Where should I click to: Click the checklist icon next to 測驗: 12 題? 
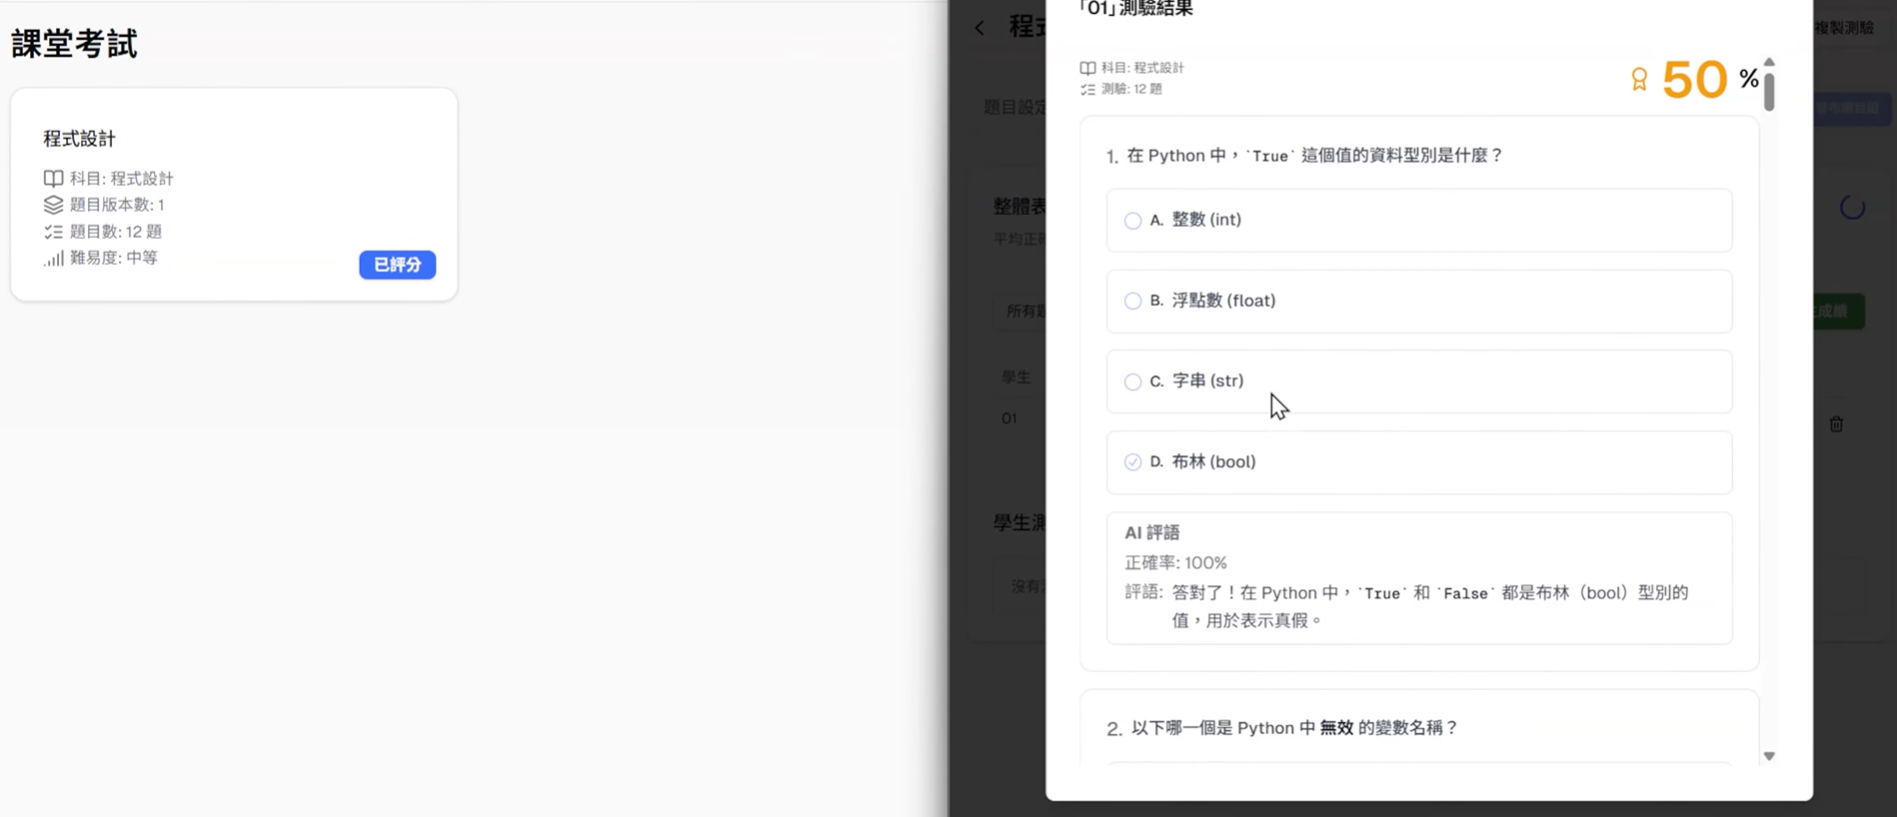pos(1087,89)
